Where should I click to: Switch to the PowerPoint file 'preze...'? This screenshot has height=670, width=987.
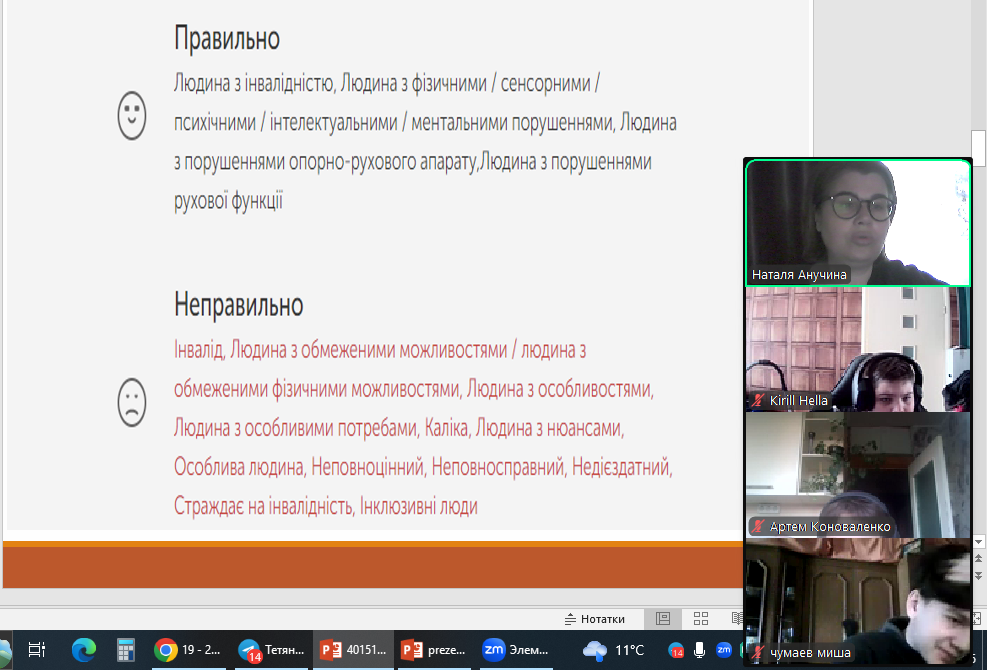(434, 650)
